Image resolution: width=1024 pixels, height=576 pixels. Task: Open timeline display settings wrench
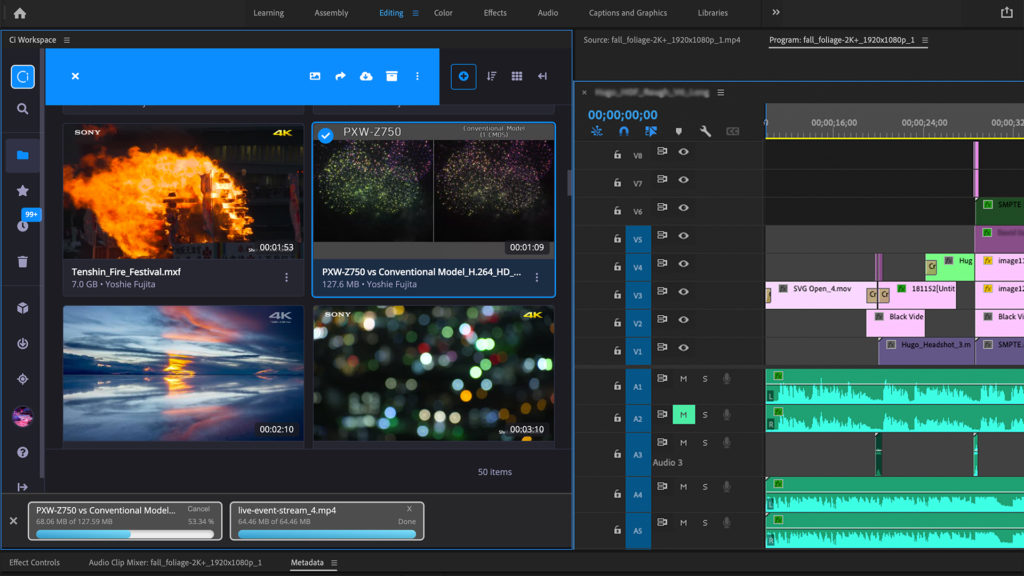point(705,131)
